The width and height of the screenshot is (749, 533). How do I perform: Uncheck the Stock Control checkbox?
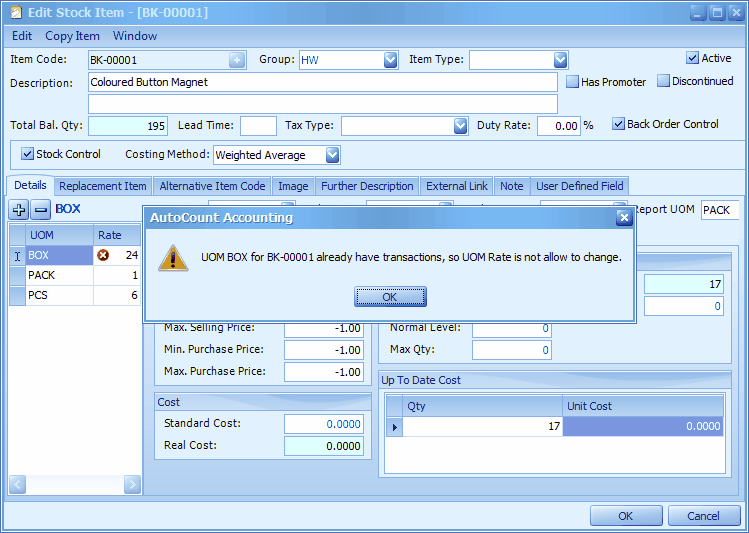tap(27, 154)
